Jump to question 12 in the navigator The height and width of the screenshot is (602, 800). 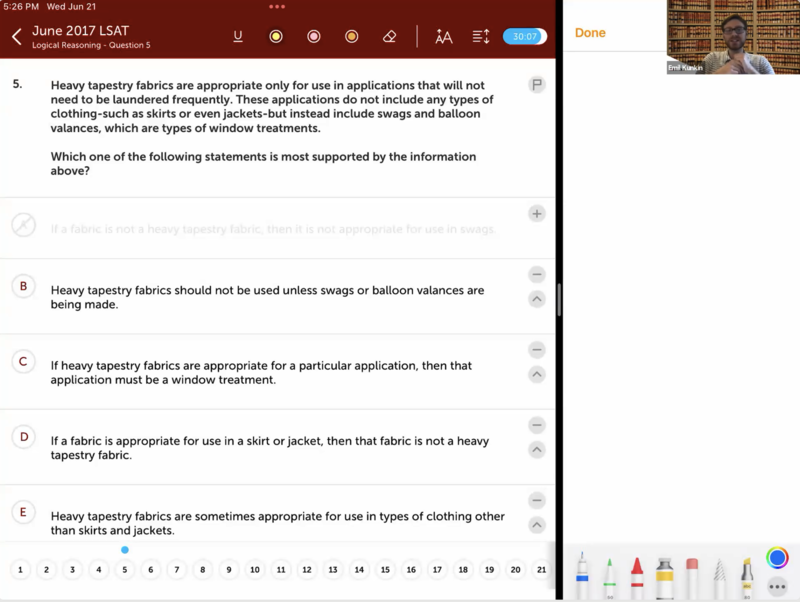tap(307, 570)
